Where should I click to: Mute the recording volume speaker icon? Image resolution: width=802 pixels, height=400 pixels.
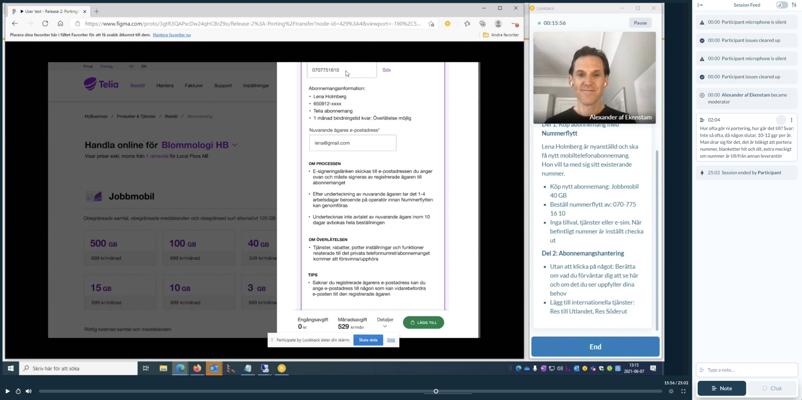(29, 391)
